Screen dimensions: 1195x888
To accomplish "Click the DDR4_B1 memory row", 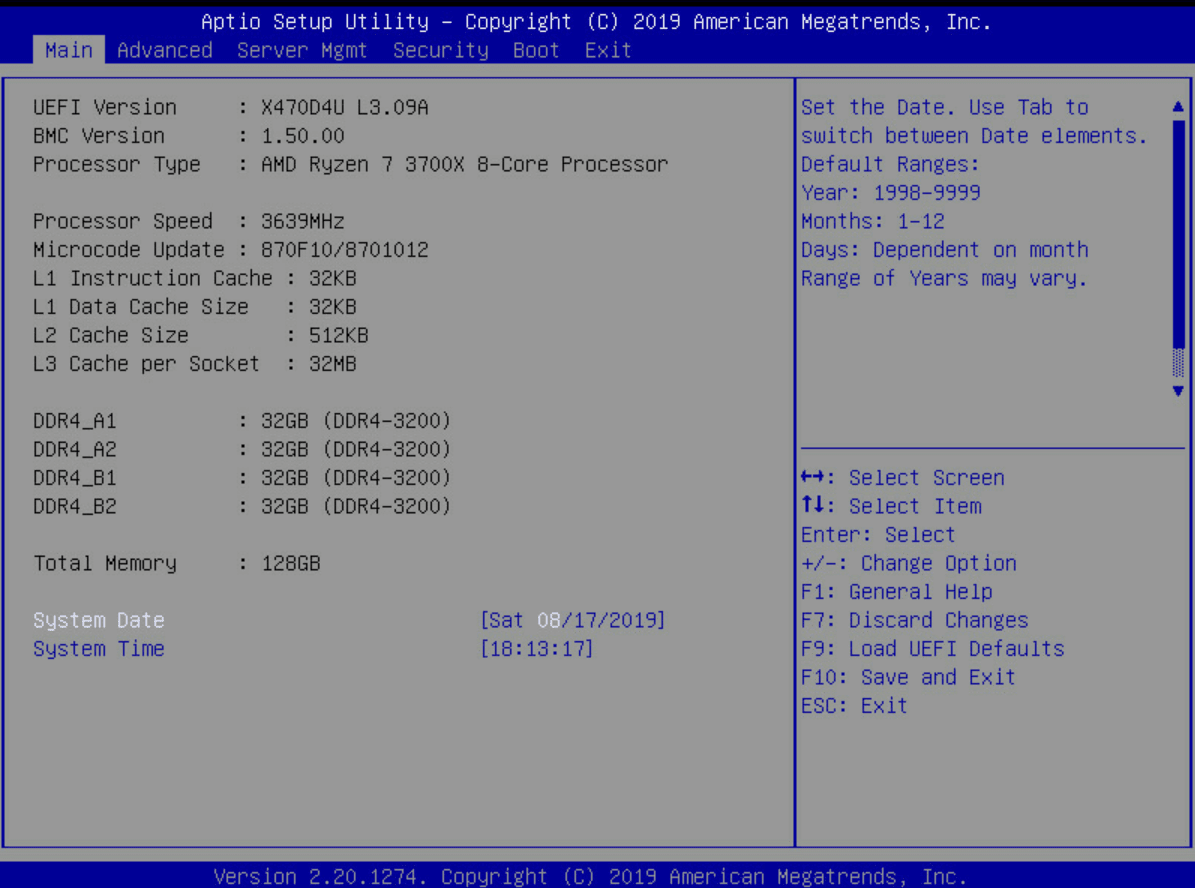I will pyautogui.click(x=242, y=478).
